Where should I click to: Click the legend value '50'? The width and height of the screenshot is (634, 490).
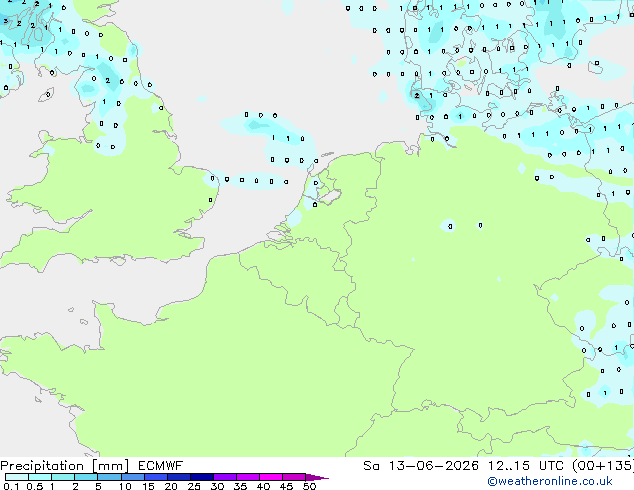pyautogui.click(x=309, y=486)
